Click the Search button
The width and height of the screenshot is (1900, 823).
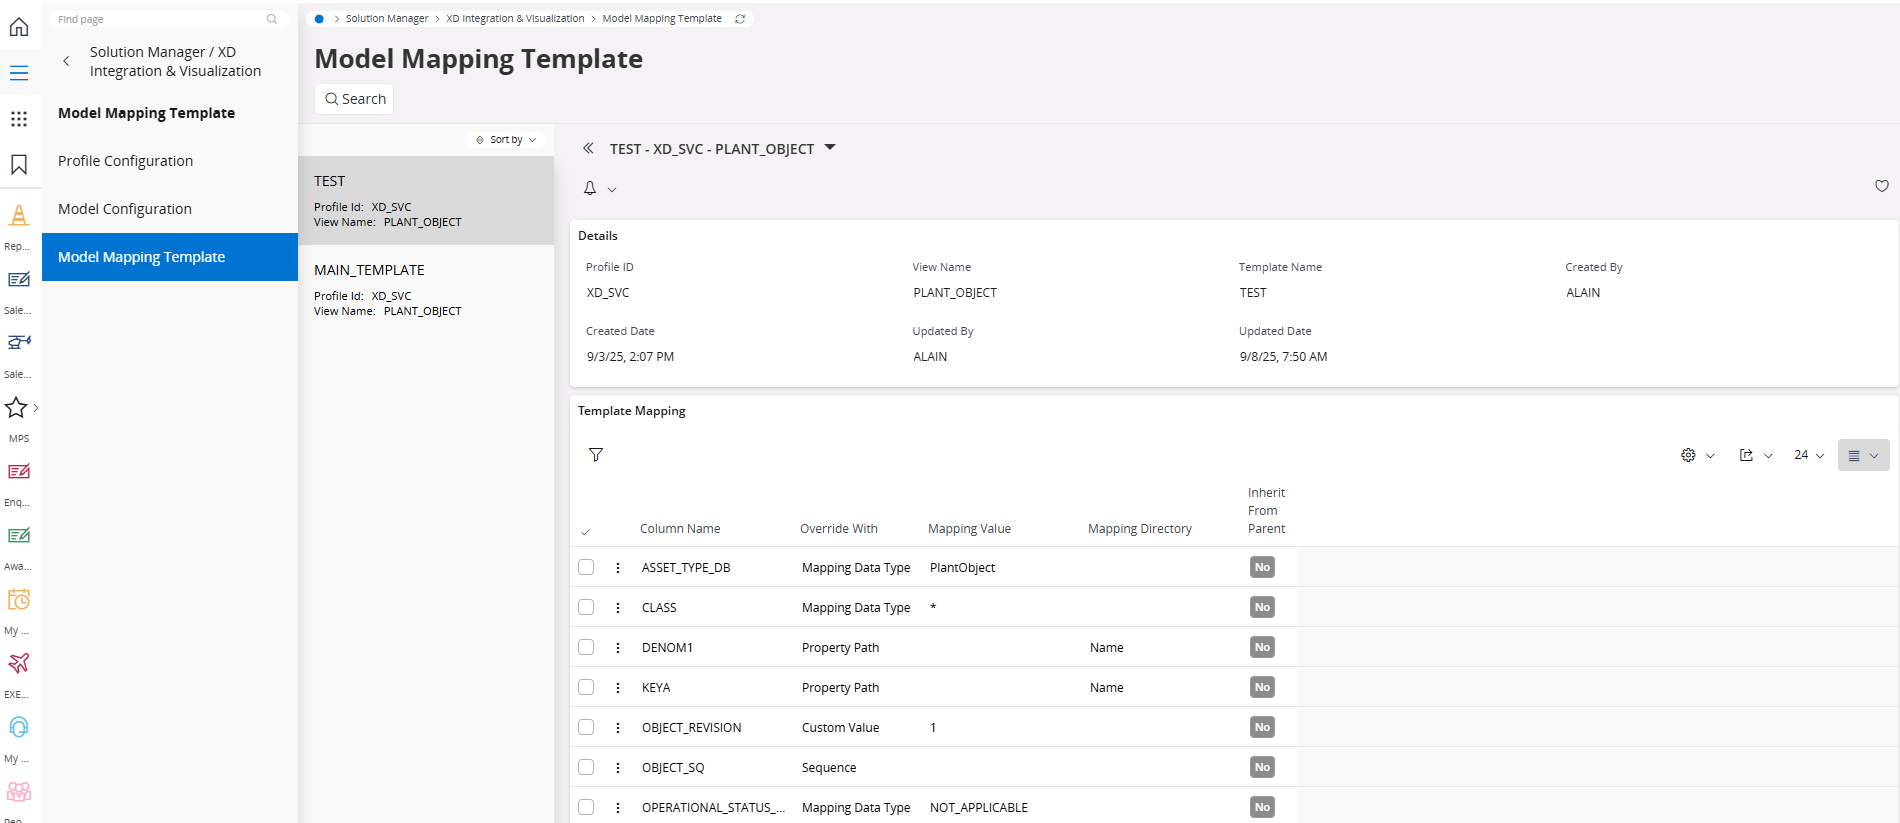pyautogui.click(x=355, y=99)
